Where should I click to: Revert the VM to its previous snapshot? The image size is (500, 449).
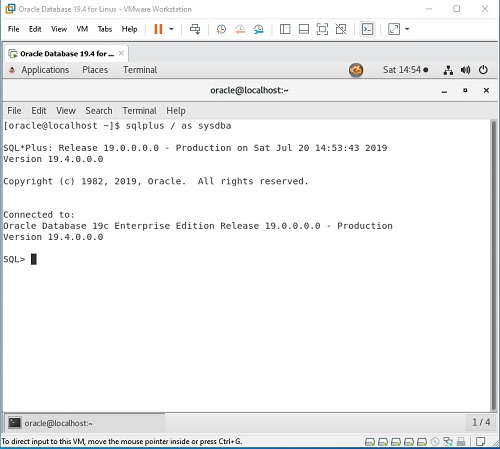[x=240, y=29]
